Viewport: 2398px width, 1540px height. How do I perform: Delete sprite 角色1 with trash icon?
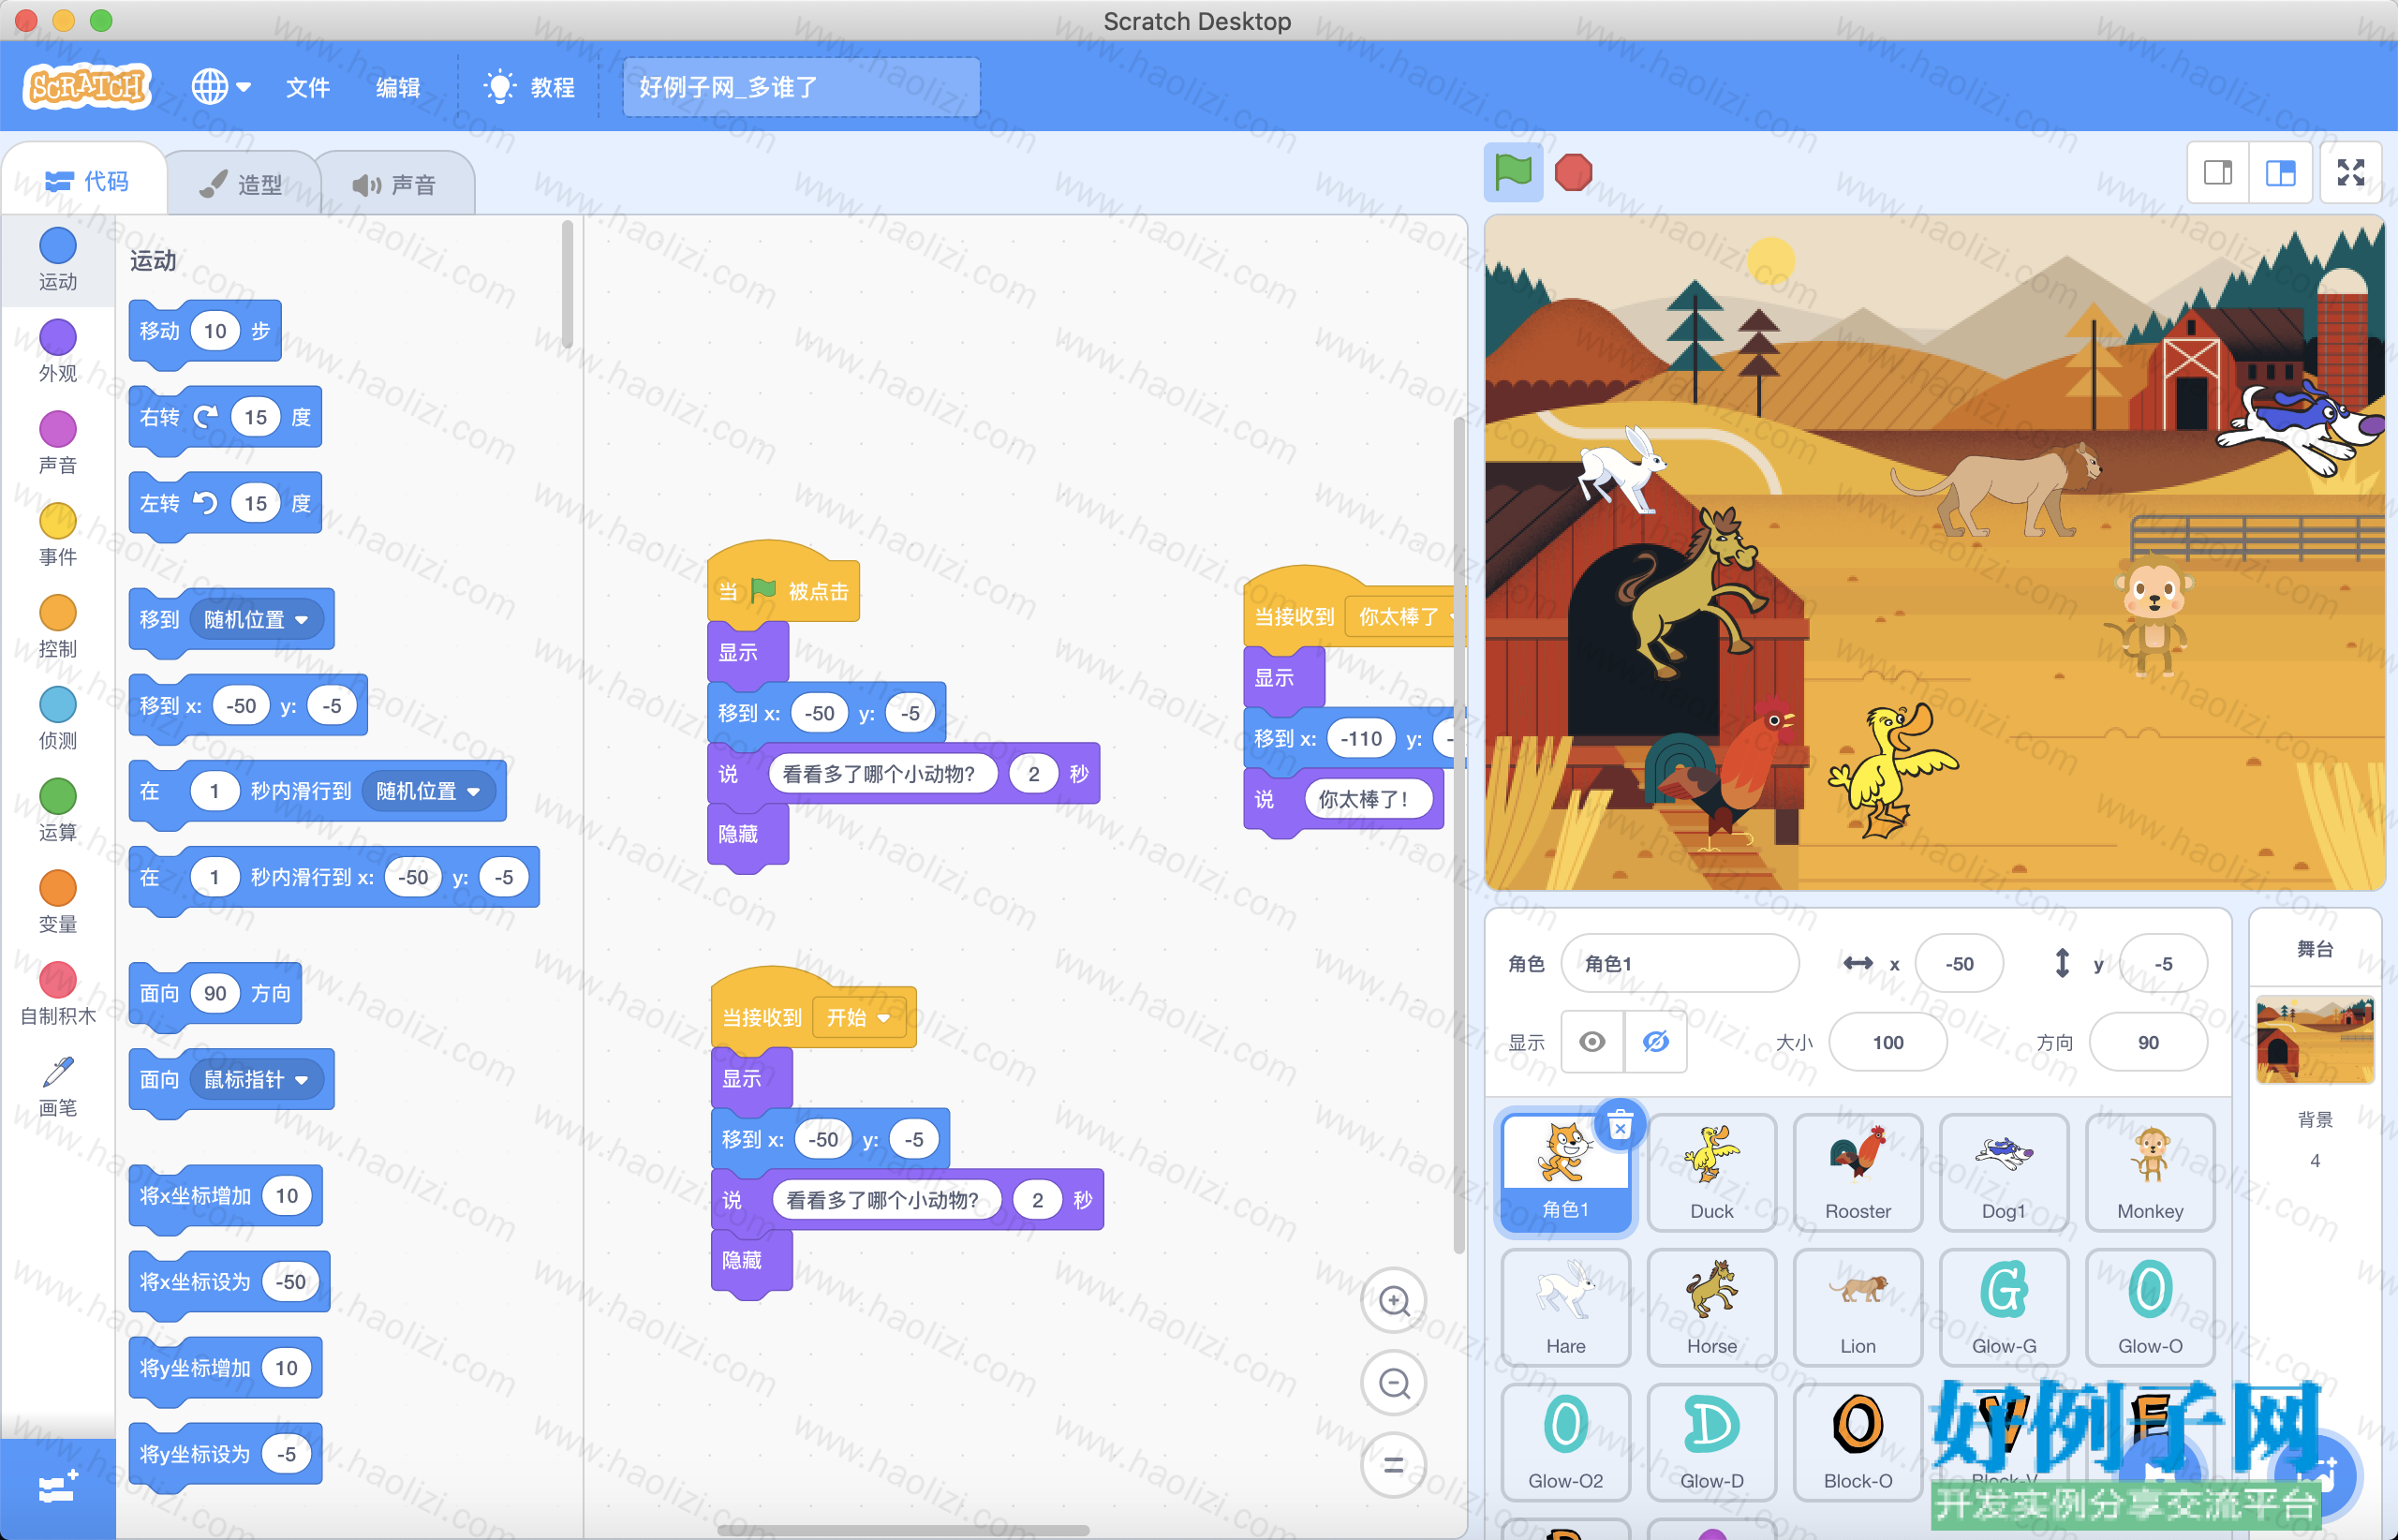1620,1126
